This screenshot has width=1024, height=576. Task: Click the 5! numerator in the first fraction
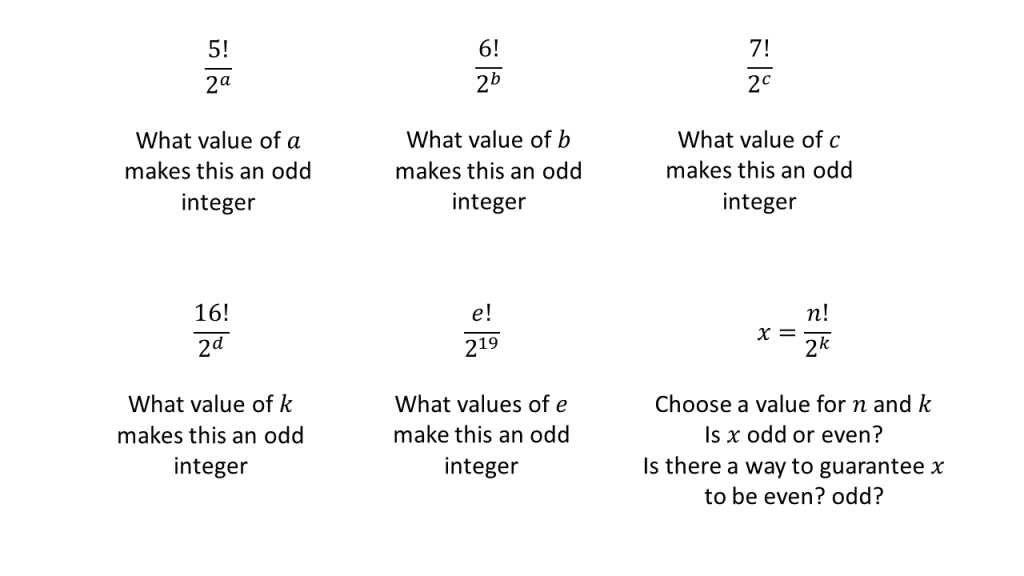point(218,49)
